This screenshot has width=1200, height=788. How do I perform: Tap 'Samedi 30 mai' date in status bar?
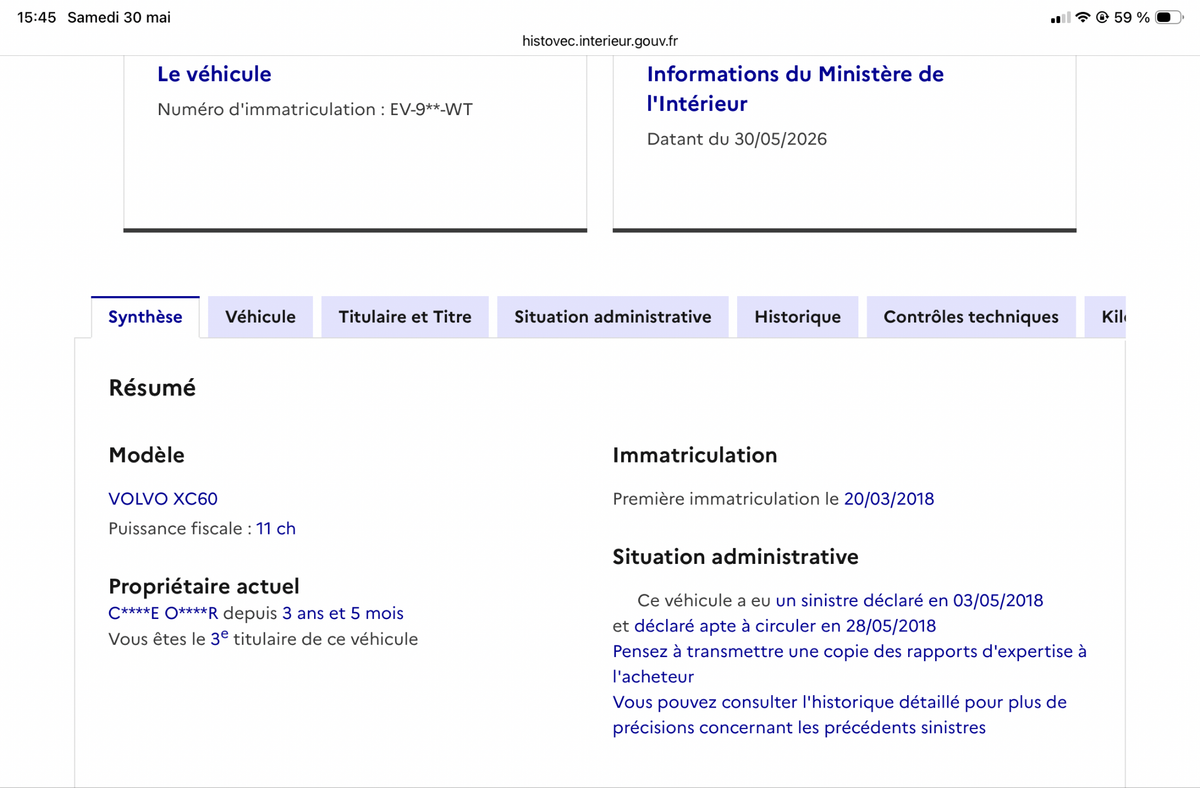point(119,18)
